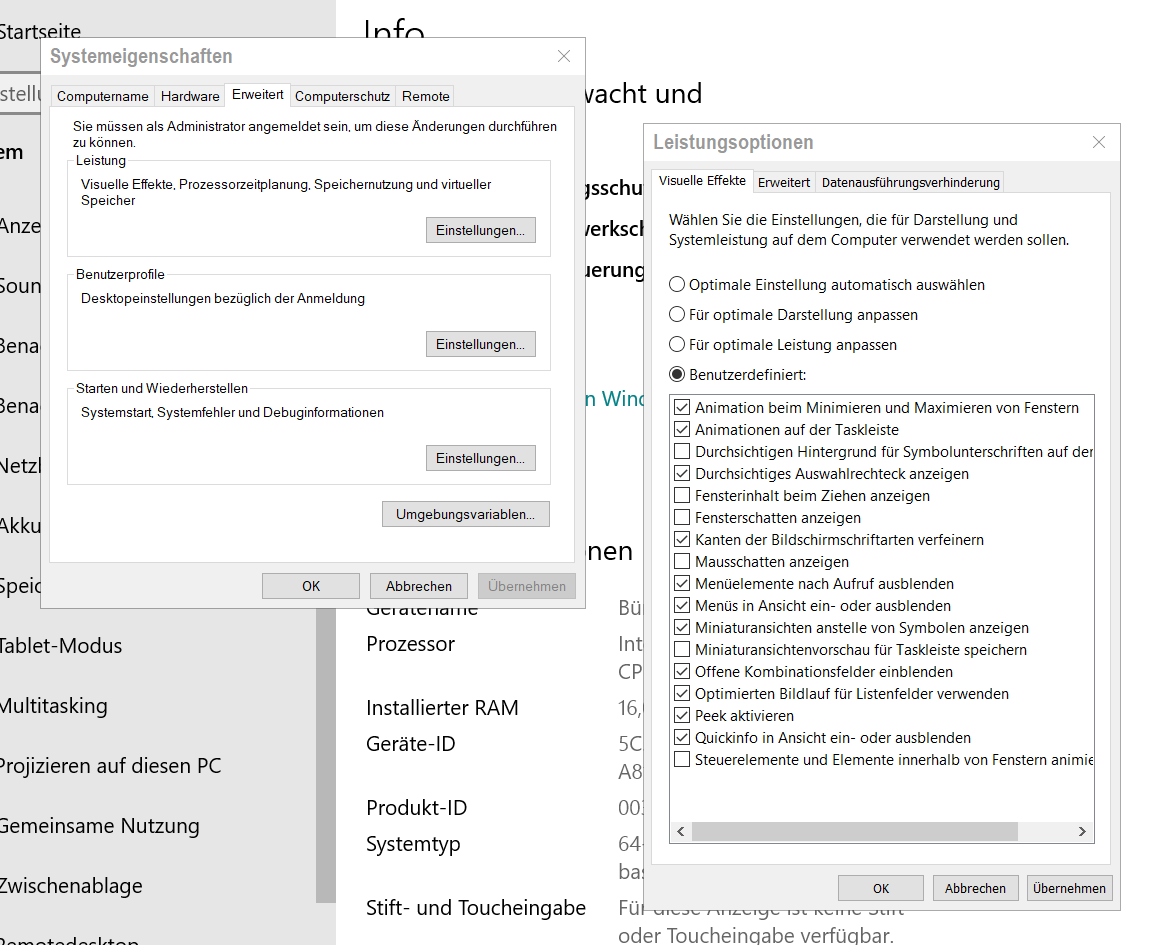Click the Installierter RAM label
Viewport: 1174px width, 945px height.
(442, 708)
